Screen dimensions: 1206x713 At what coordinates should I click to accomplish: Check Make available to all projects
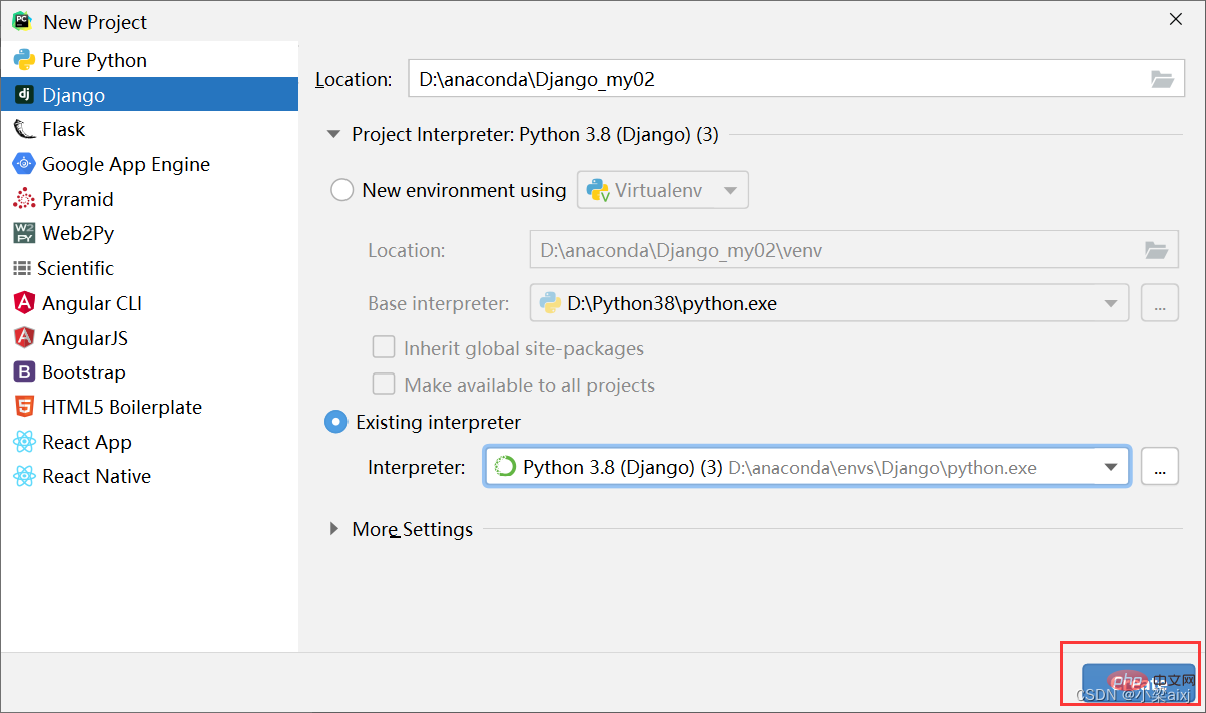(384, 385)
